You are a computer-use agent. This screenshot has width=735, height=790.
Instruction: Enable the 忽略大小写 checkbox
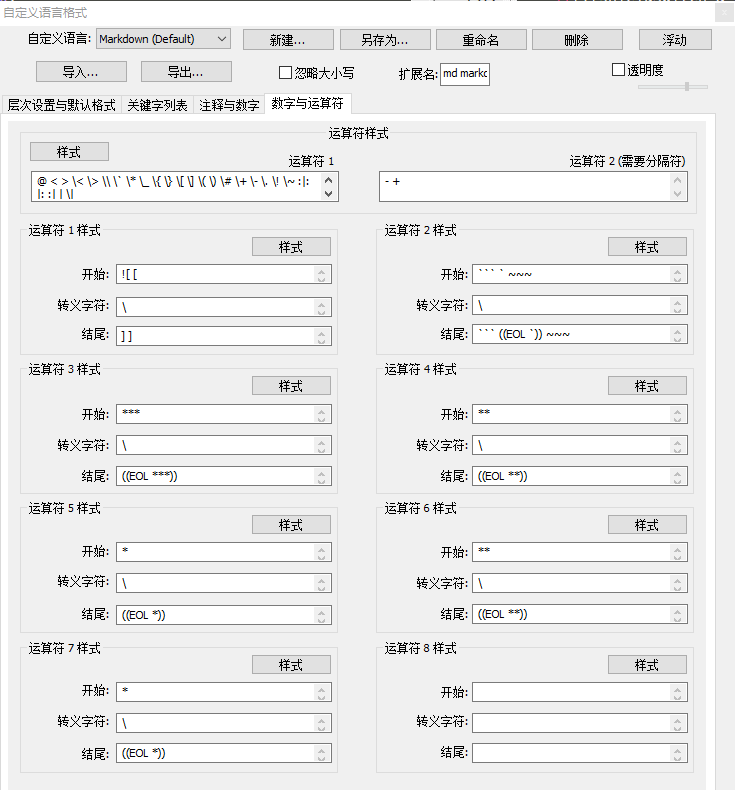[x=286, y=73]
